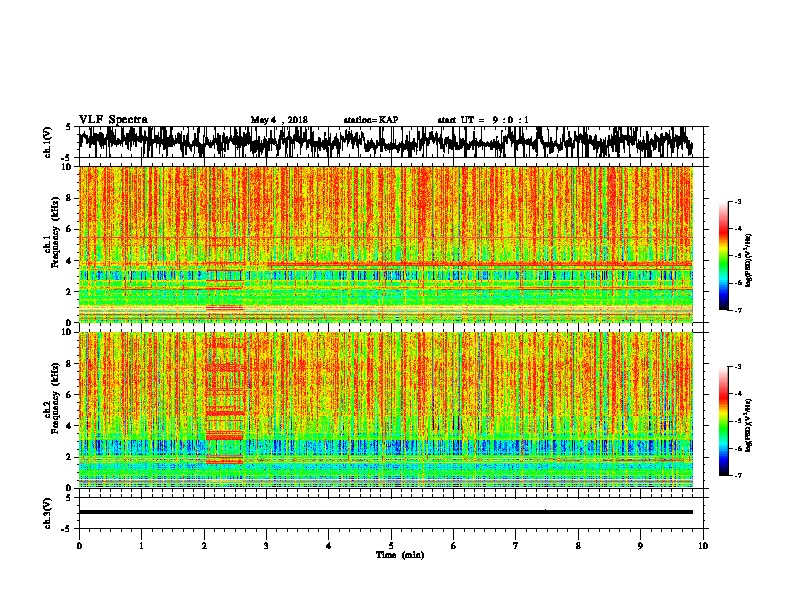Click the "ch.1(V)" waveform axis label
This screenshot has width=792, height=612.
pos(48,142)
